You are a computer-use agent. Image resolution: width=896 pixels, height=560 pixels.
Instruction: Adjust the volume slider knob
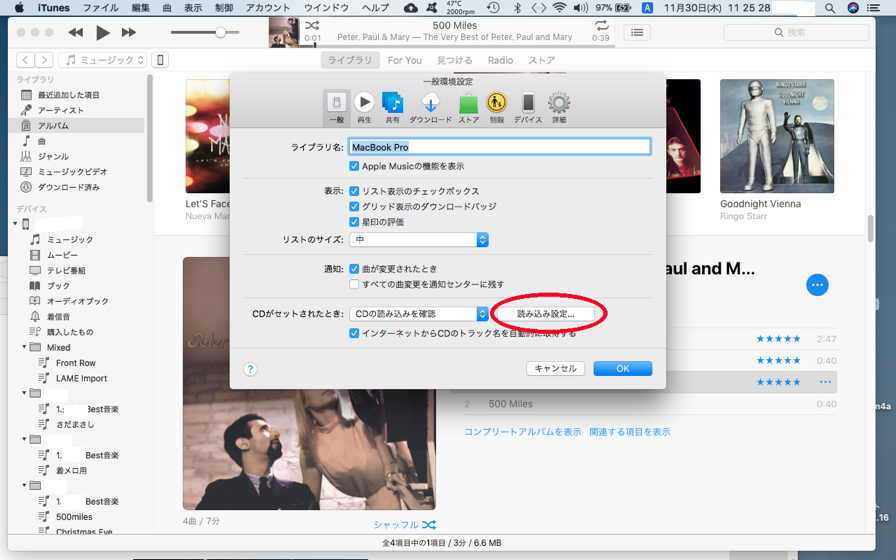pyautogui.click(x=221, y=33)
